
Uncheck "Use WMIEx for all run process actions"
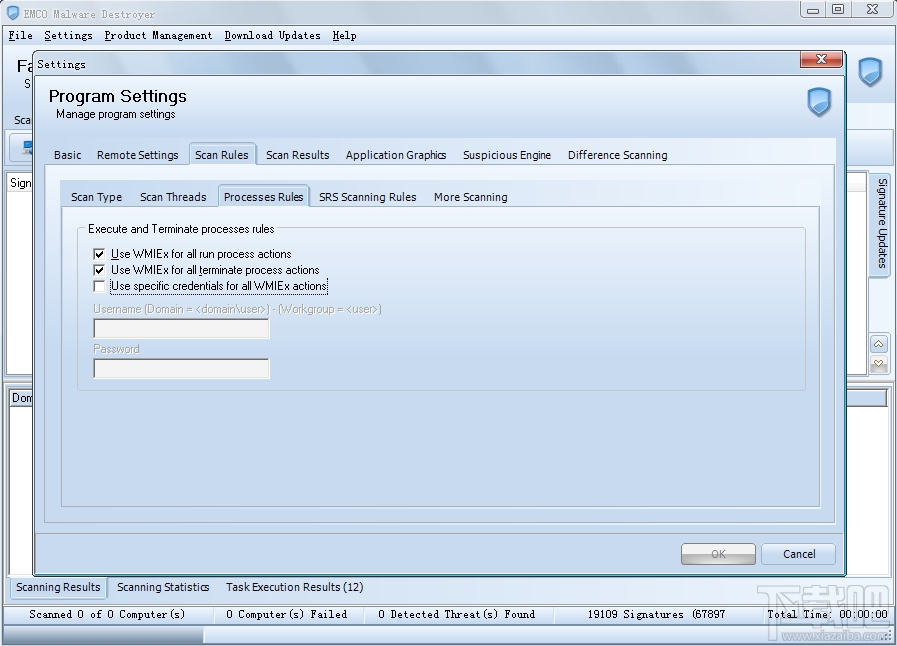(99, 254)
